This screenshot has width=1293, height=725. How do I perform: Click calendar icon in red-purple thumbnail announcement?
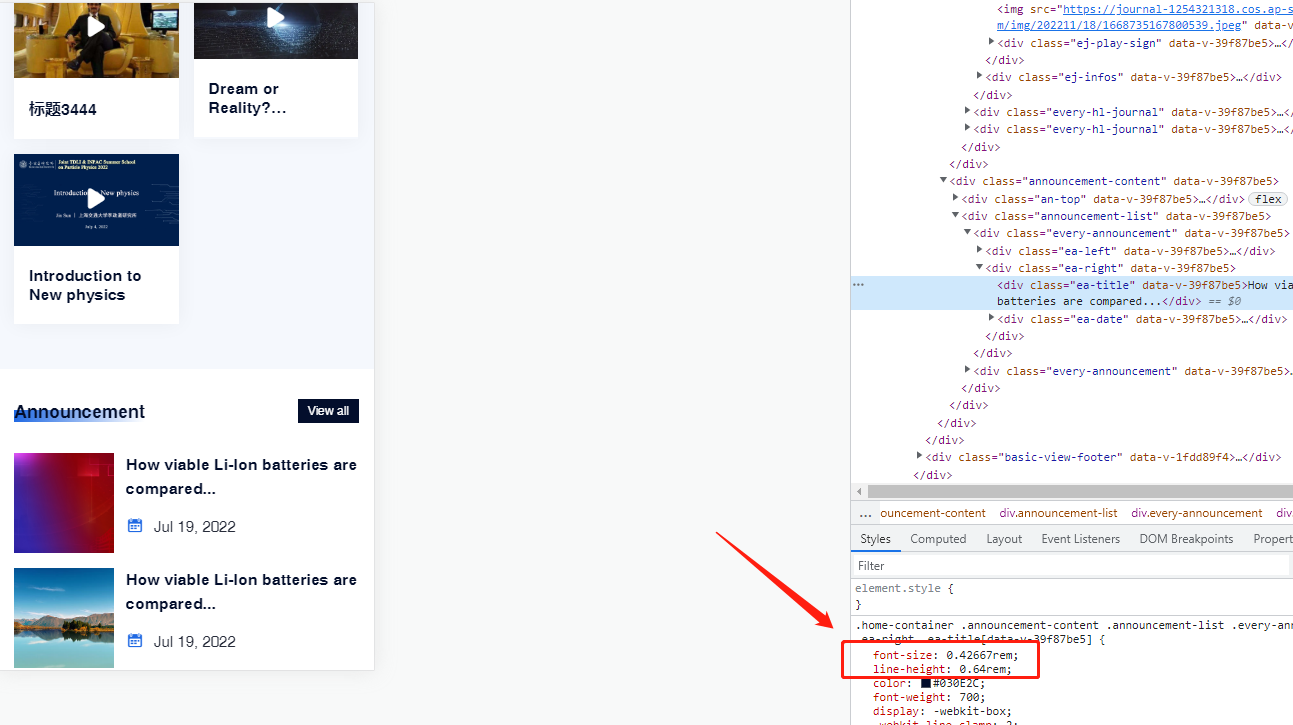point(136,526)
